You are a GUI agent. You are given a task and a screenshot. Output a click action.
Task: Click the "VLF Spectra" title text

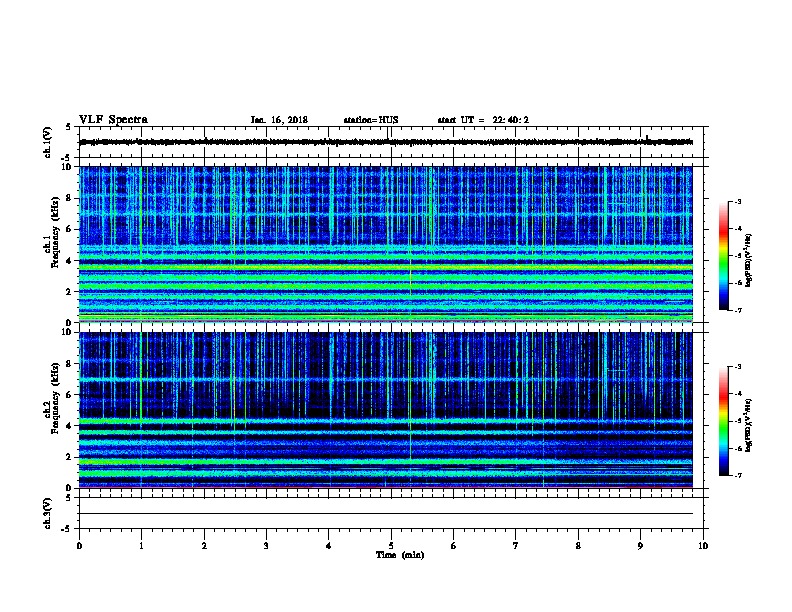click(113, 120)
